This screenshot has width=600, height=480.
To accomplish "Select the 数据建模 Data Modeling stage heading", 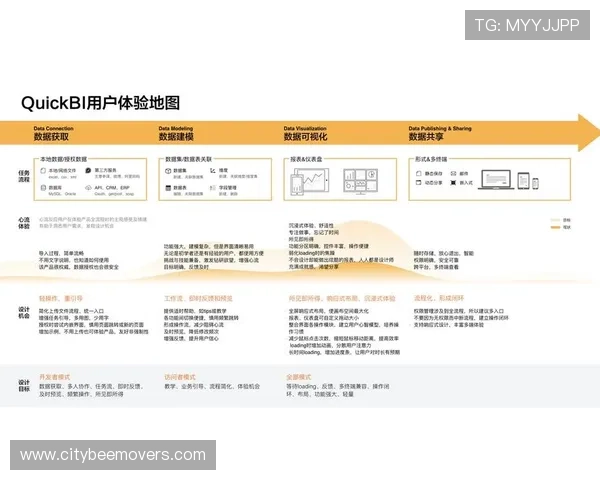I will pyautogui.click(x=176, y=133).
